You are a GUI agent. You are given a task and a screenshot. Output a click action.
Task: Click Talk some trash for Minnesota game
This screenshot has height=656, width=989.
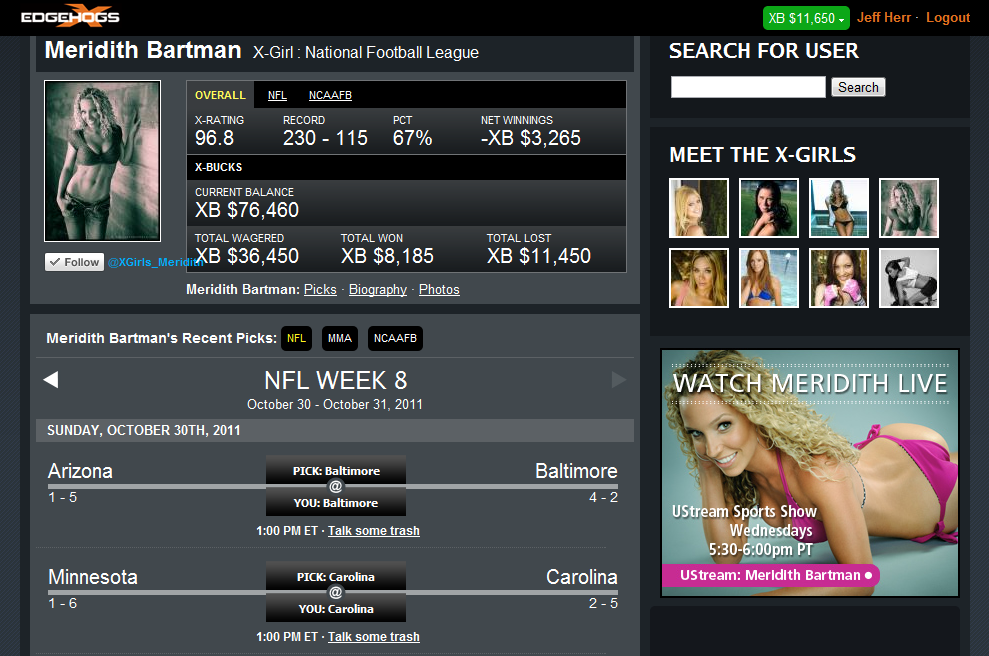point(373,636)
